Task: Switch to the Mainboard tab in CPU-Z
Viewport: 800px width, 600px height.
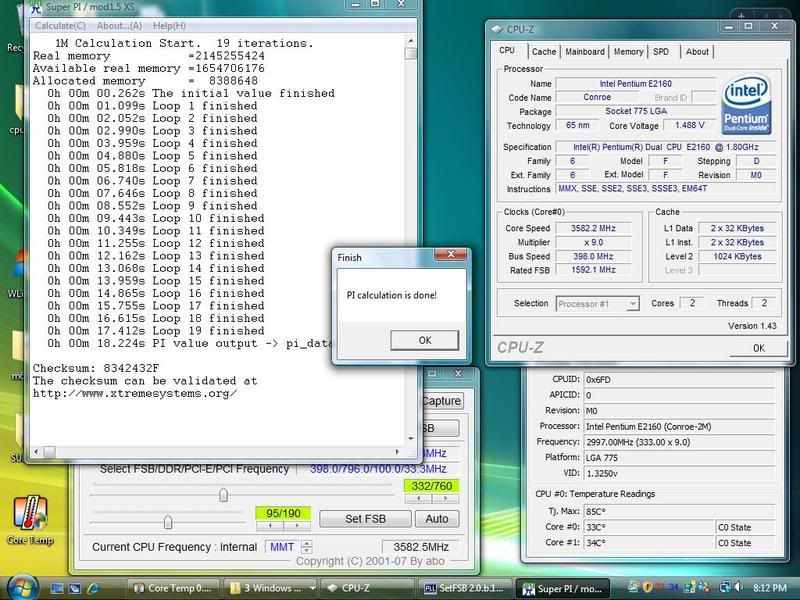Action: [x=585, y=52]
